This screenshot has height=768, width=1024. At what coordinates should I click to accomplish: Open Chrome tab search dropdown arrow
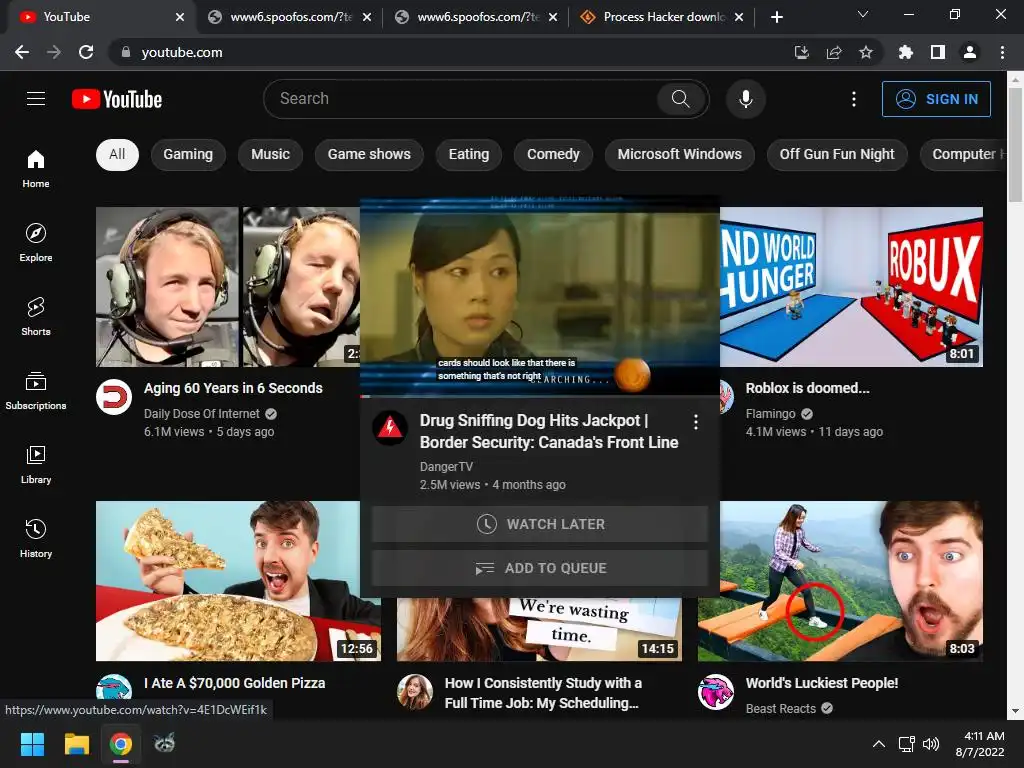click(x=863, y=14)
